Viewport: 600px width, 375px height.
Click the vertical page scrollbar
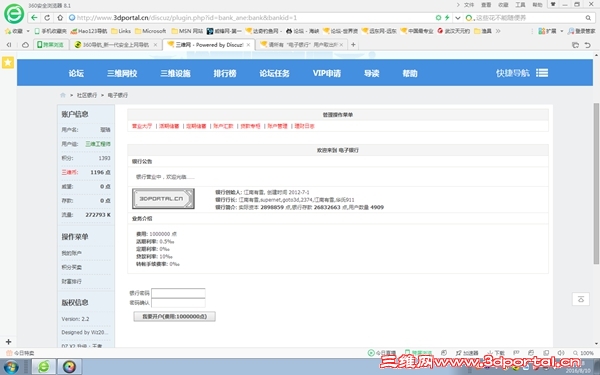click(x=596, y=183)
